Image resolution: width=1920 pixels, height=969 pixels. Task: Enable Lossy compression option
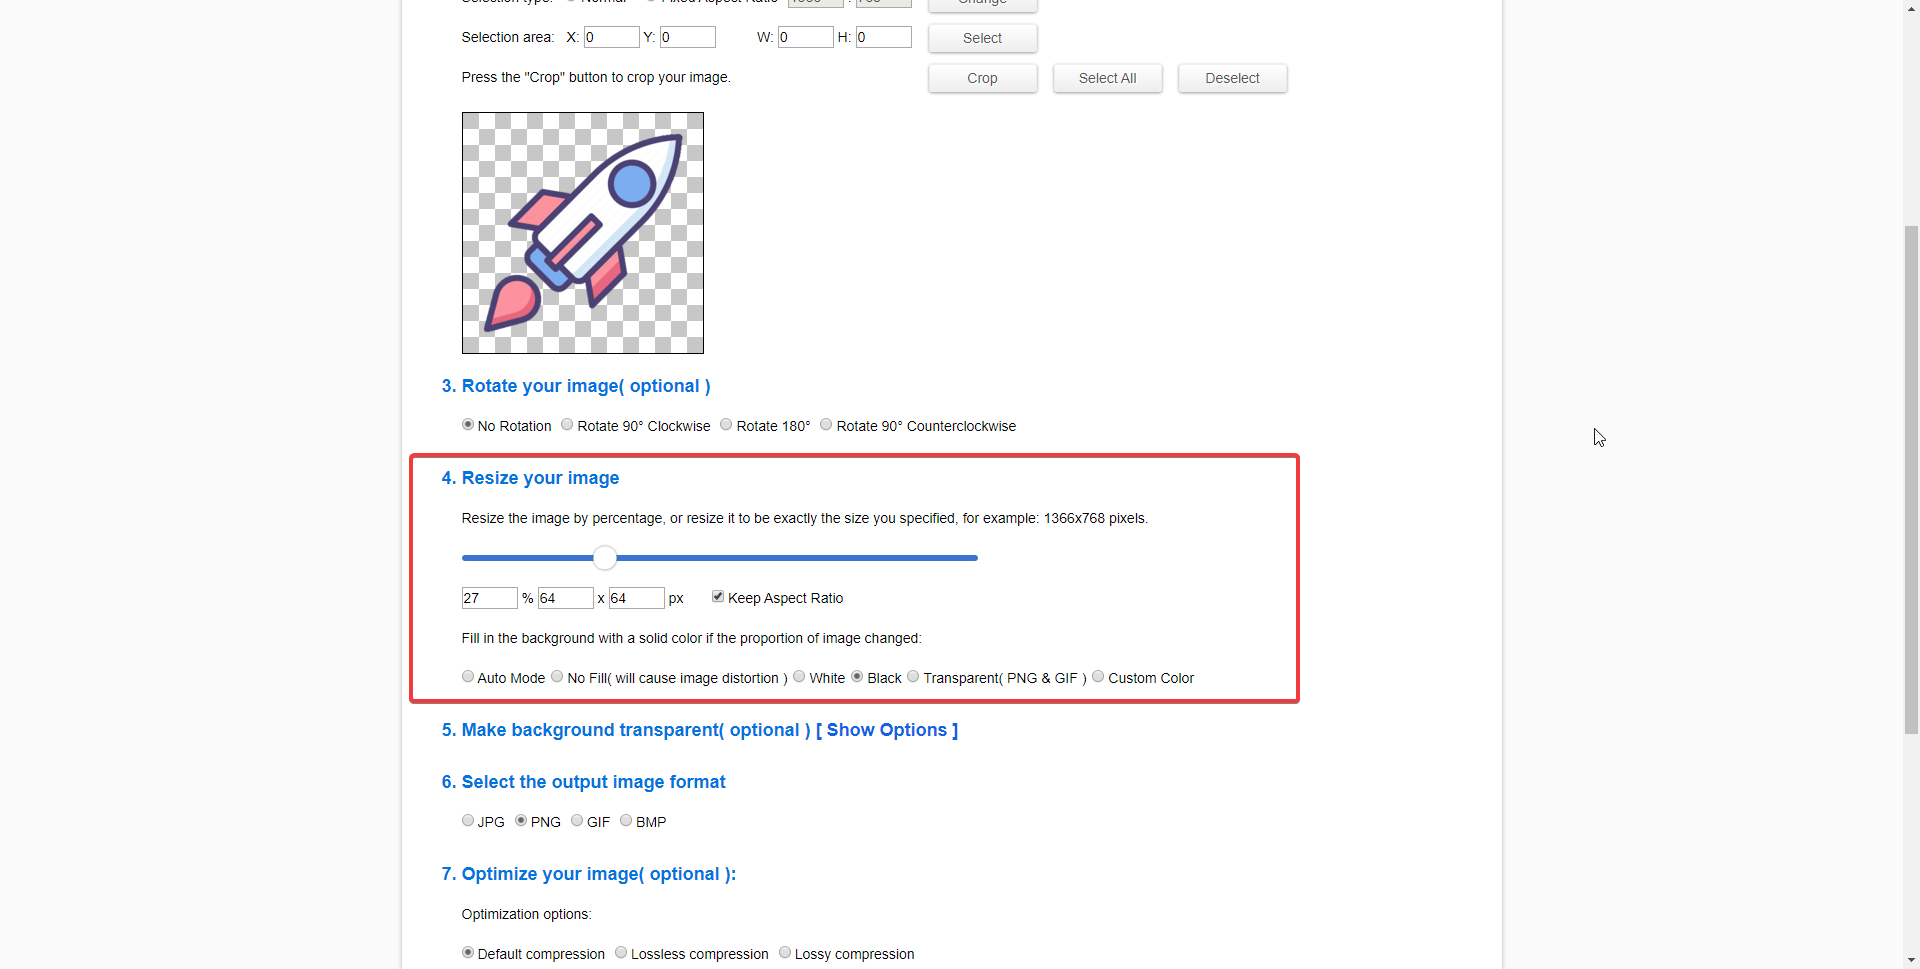click(x=785, y=953)
